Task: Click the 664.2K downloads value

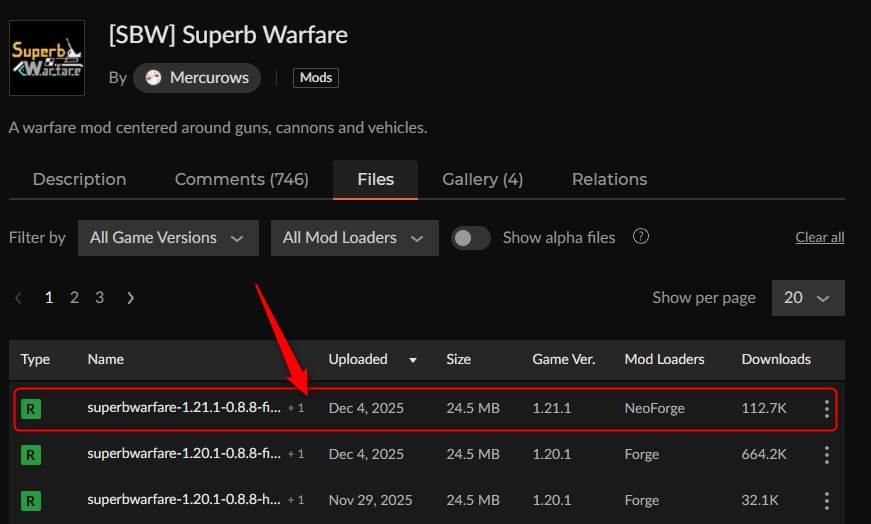Action: click(x=764, y=454)
